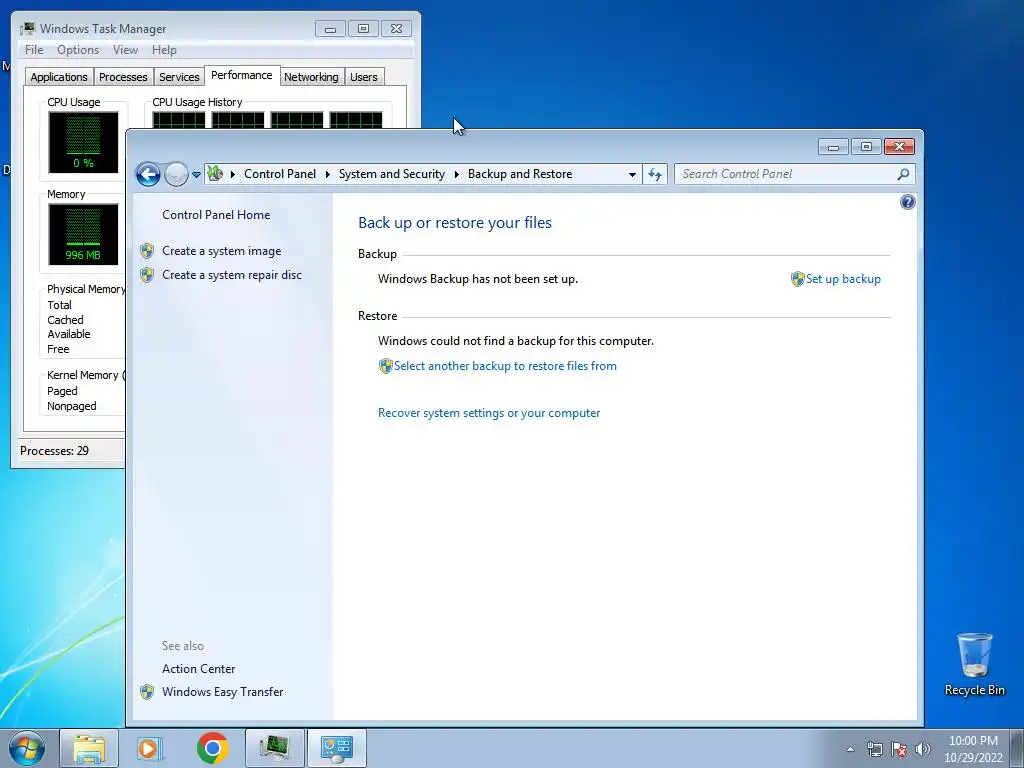Click the Memory 996 MB gauge
The image size is (1024, 768).
(83, 234)
